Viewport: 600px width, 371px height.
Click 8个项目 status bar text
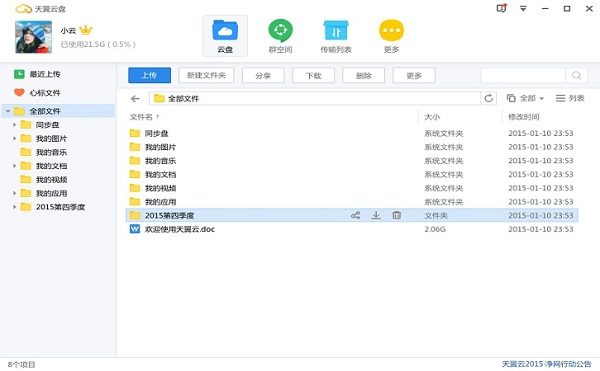point(21,364)
